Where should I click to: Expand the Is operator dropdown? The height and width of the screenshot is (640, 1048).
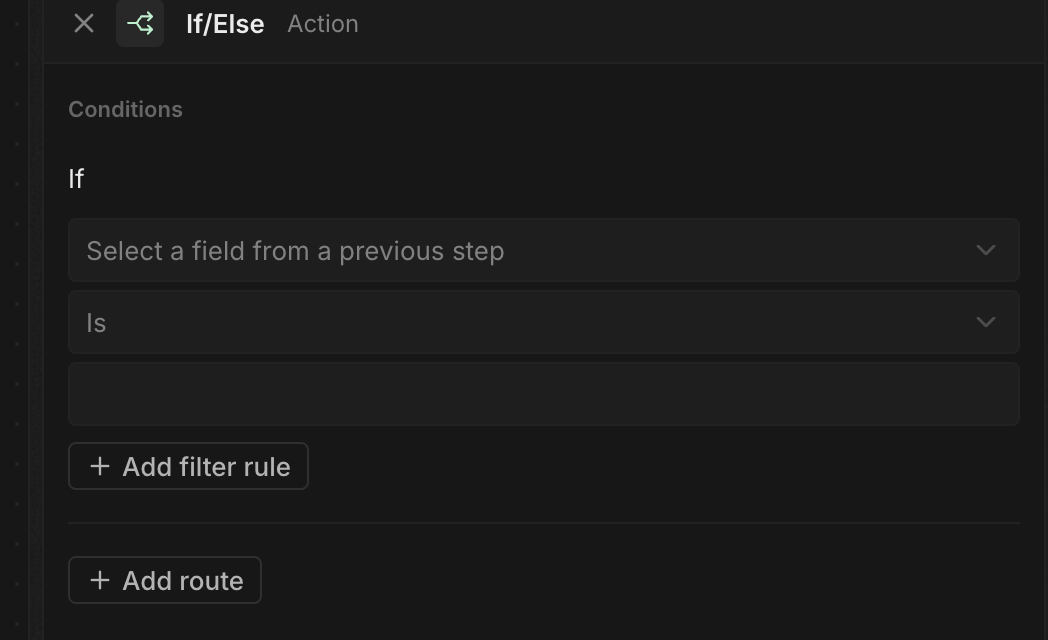543,322
